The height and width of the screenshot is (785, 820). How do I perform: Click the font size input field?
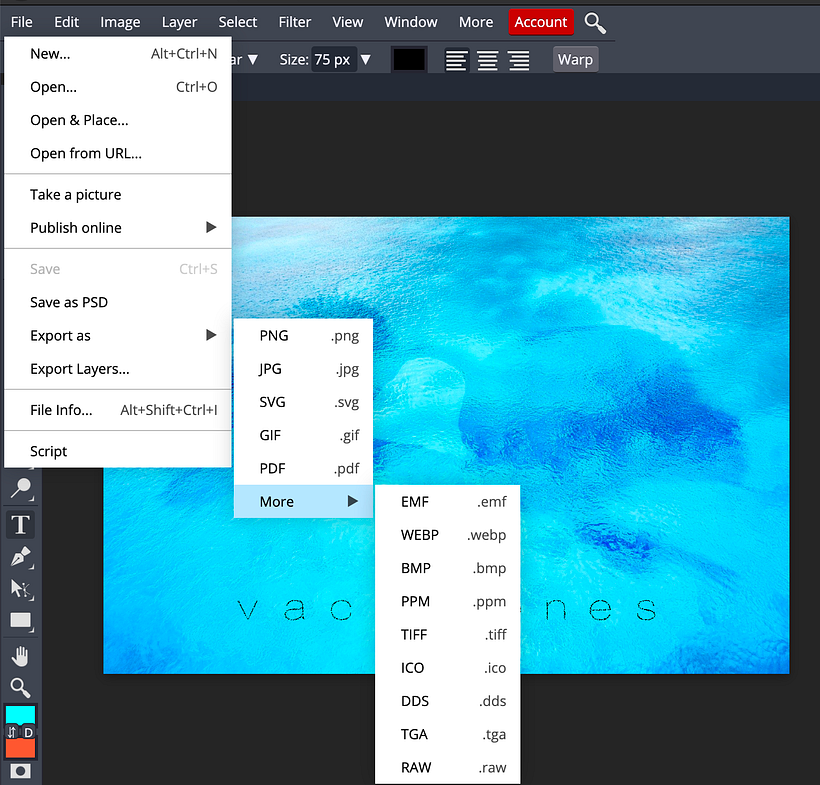pyautogui.click(x=331, y=60)
